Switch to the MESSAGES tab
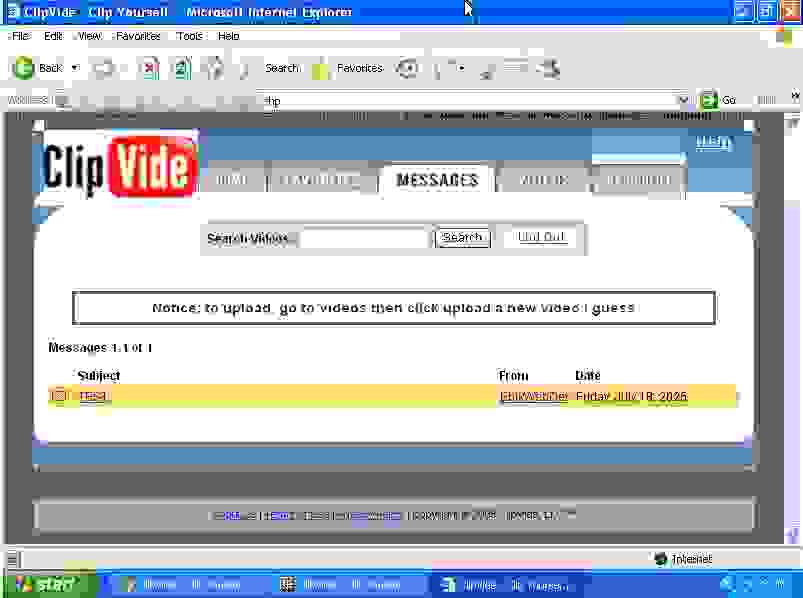 click(437, 180)
